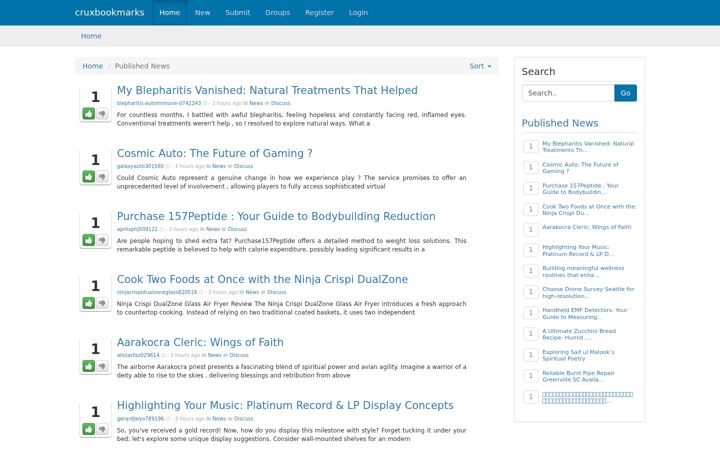Downvote the Aarakocra Cleric story
The image size is (720, 450).
[102, 366]
